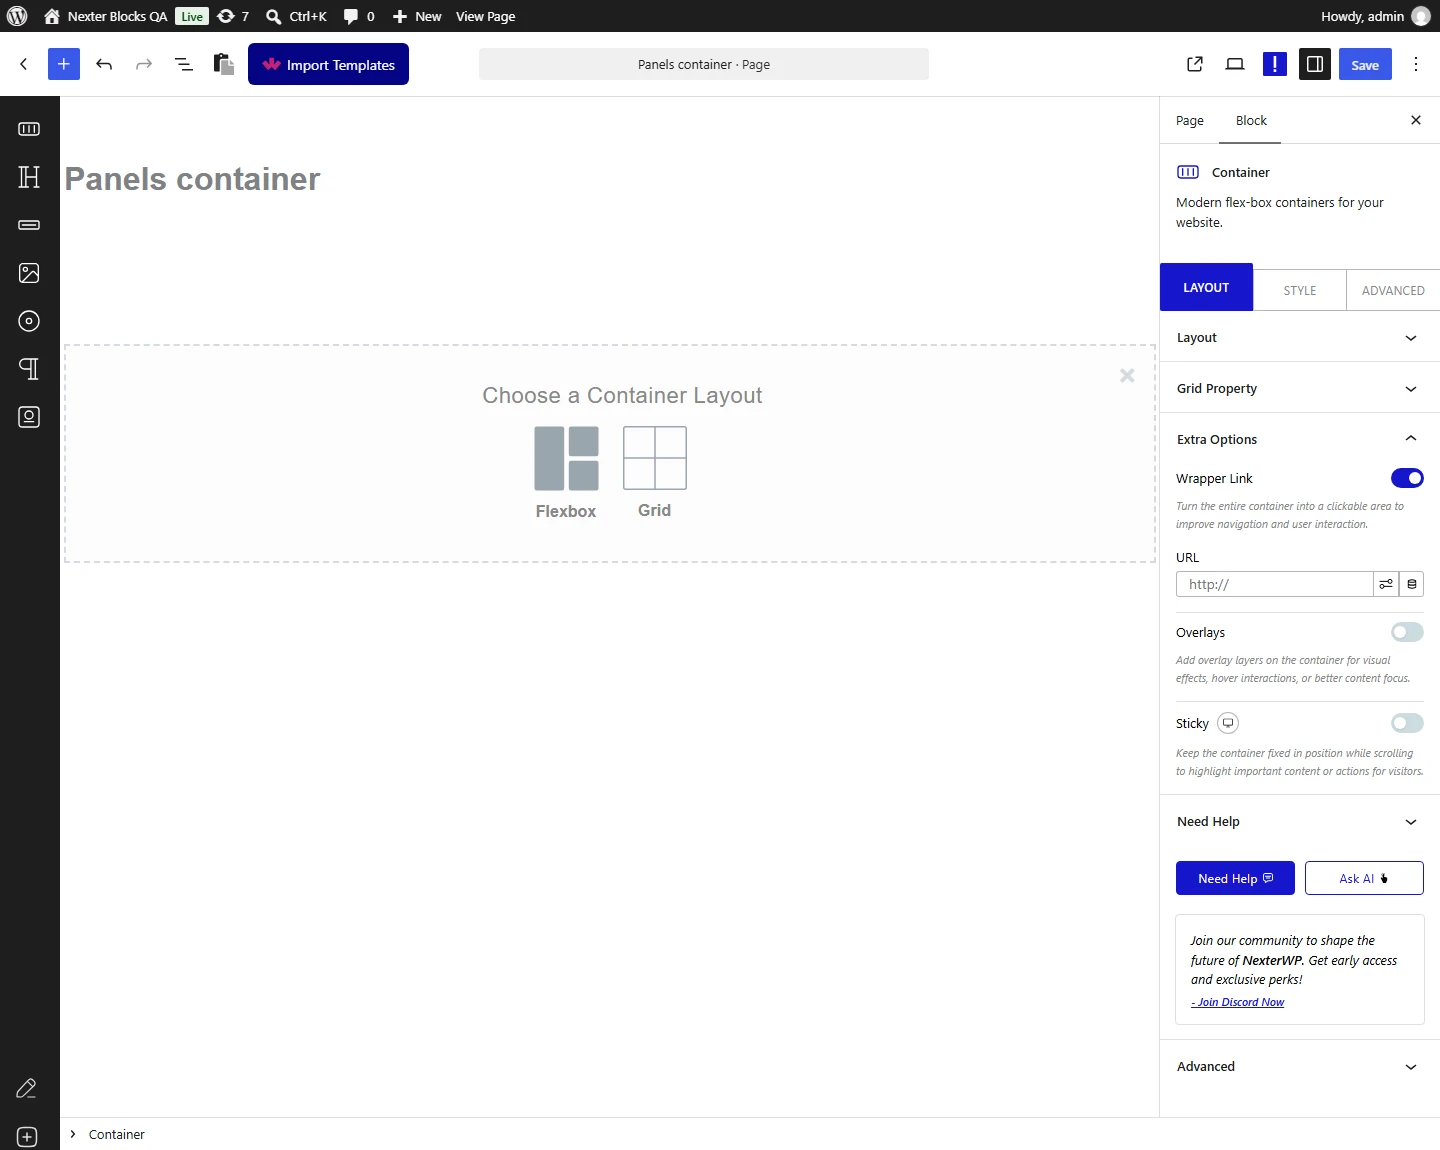The height and width of the screenshot is (1150, 1440).
Task: Follow the Join Discord Now link
Action: (x=1238, y=1002)
